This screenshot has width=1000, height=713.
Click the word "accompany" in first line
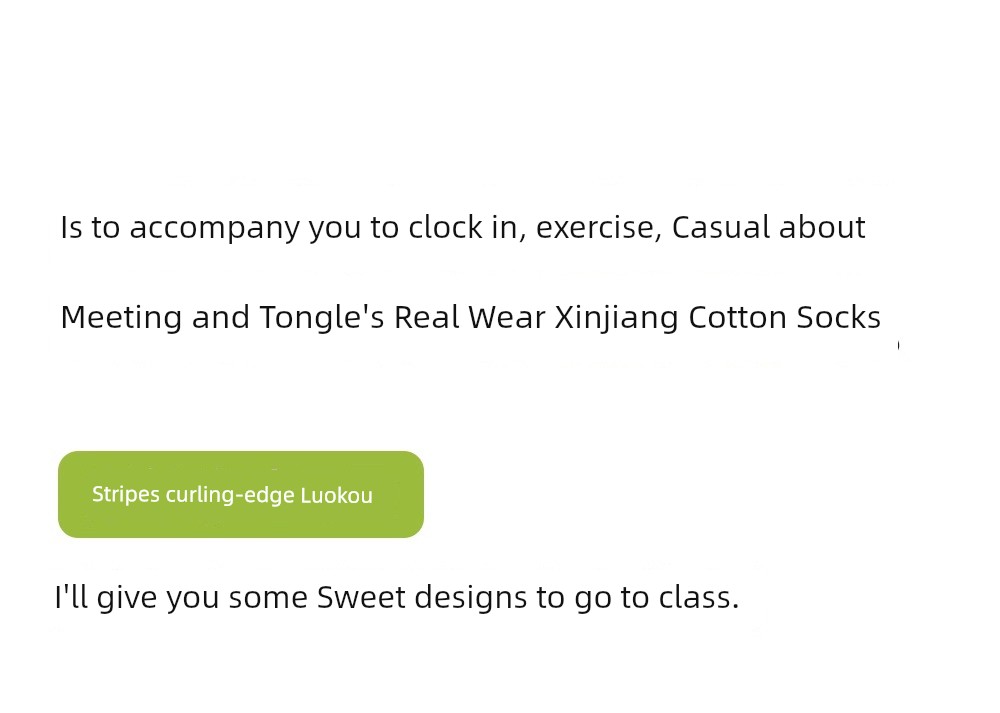[x=214, y=228]
